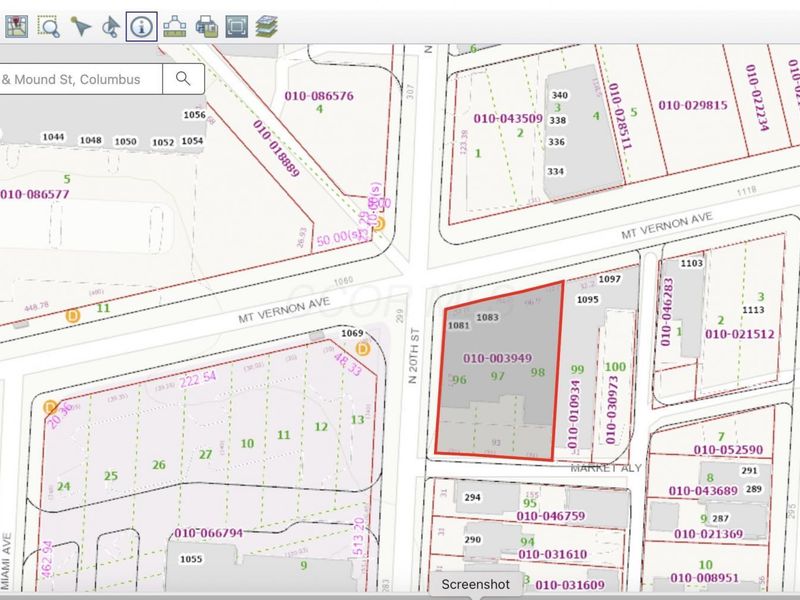Open the print map tool

[x=207, y=27]
